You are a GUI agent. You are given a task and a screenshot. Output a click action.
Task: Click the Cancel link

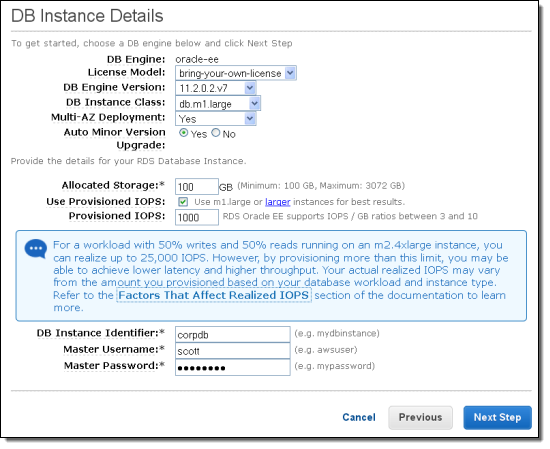coord(359,417)
